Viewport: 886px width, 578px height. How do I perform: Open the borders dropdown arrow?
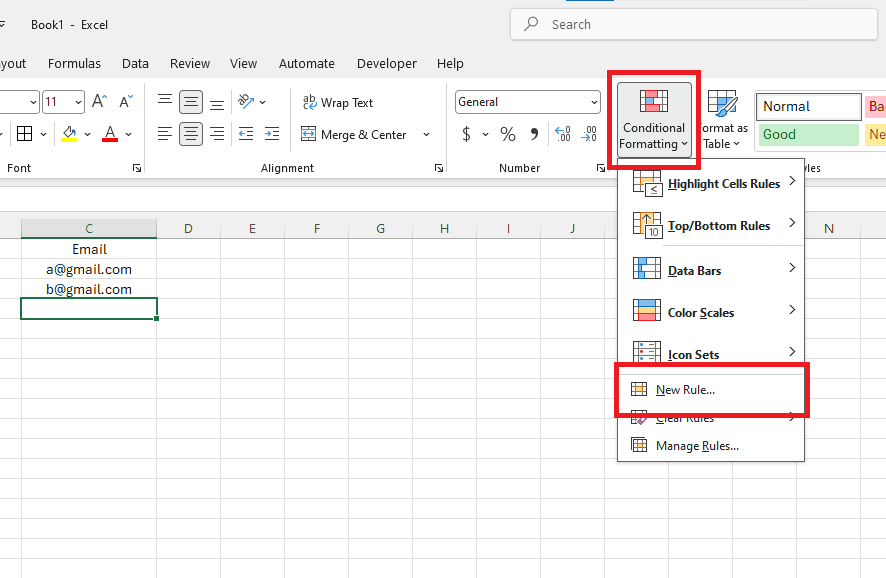point(44,134)
